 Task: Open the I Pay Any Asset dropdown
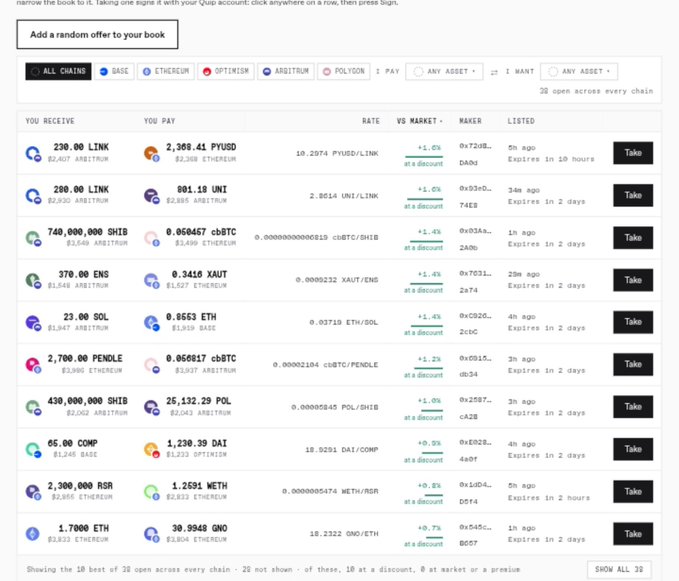click(444, 71)
